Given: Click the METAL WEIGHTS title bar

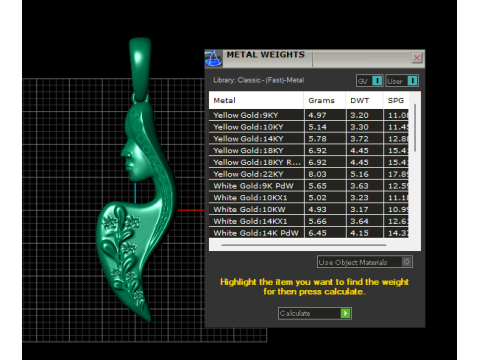Looking at the screenshot, I should tap(315, 58).
